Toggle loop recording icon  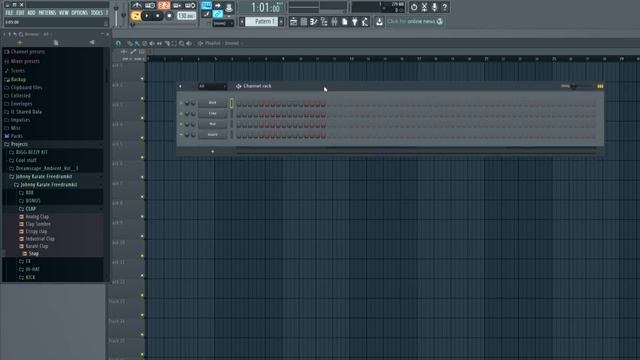(x=190, y=6)
